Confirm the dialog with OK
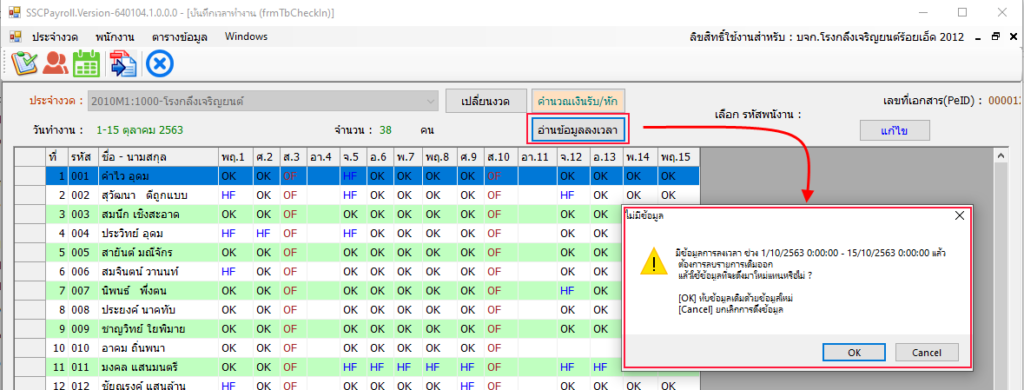Image resolution: width=1024 pixels, height=390 pixels. tap(854, 353)
